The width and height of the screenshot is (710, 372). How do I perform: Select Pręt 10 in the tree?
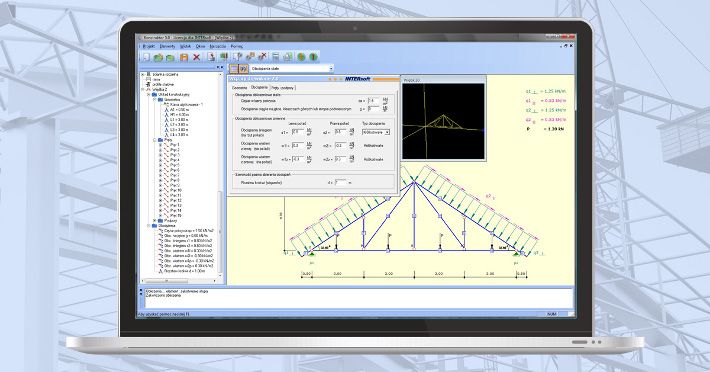[x=176, y=191]
